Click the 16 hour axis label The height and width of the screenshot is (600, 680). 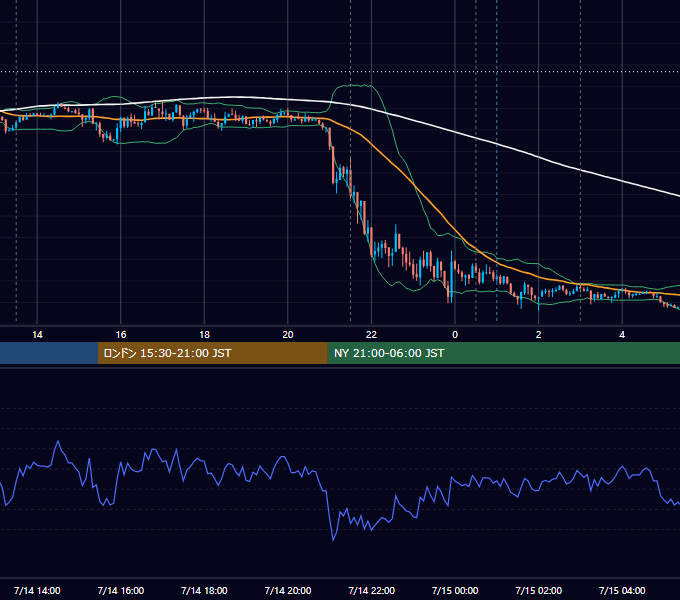pos(121,335)
